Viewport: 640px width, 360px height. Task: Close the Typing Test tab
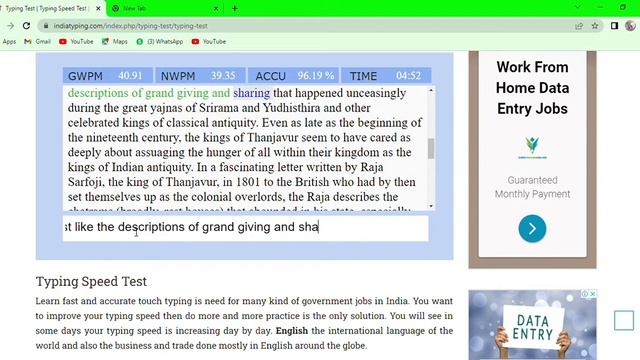98,8
